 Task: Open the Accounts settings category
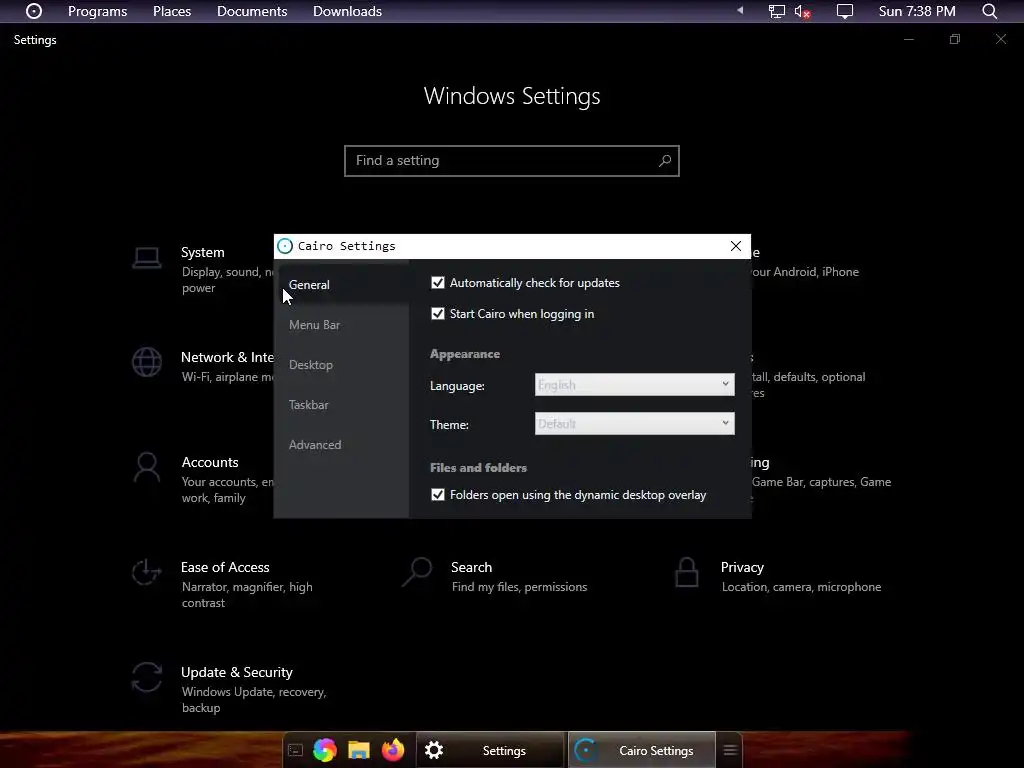tap(202, 479)
